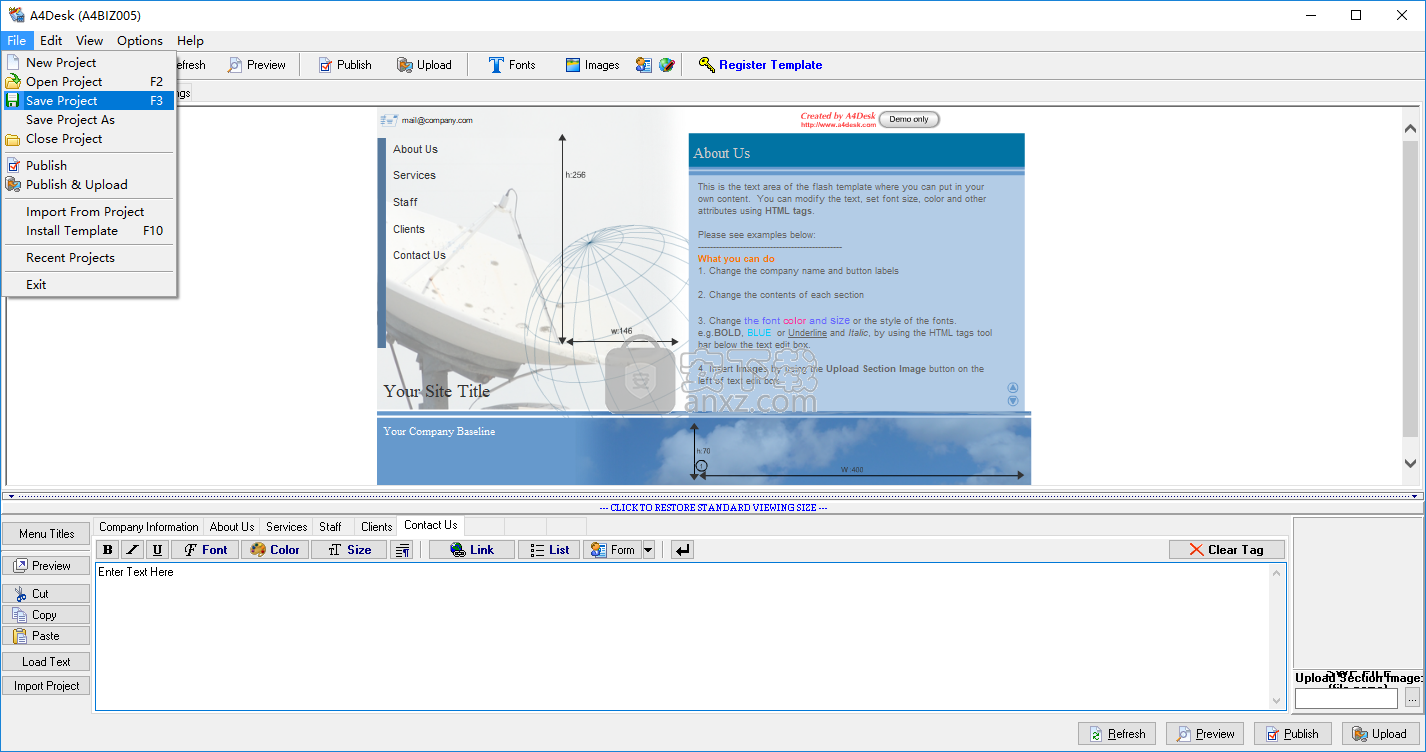Click the bottom Upload button
Viewport: 1426px width, 752px height.
pyautogui.click(x=1381, y=734)
